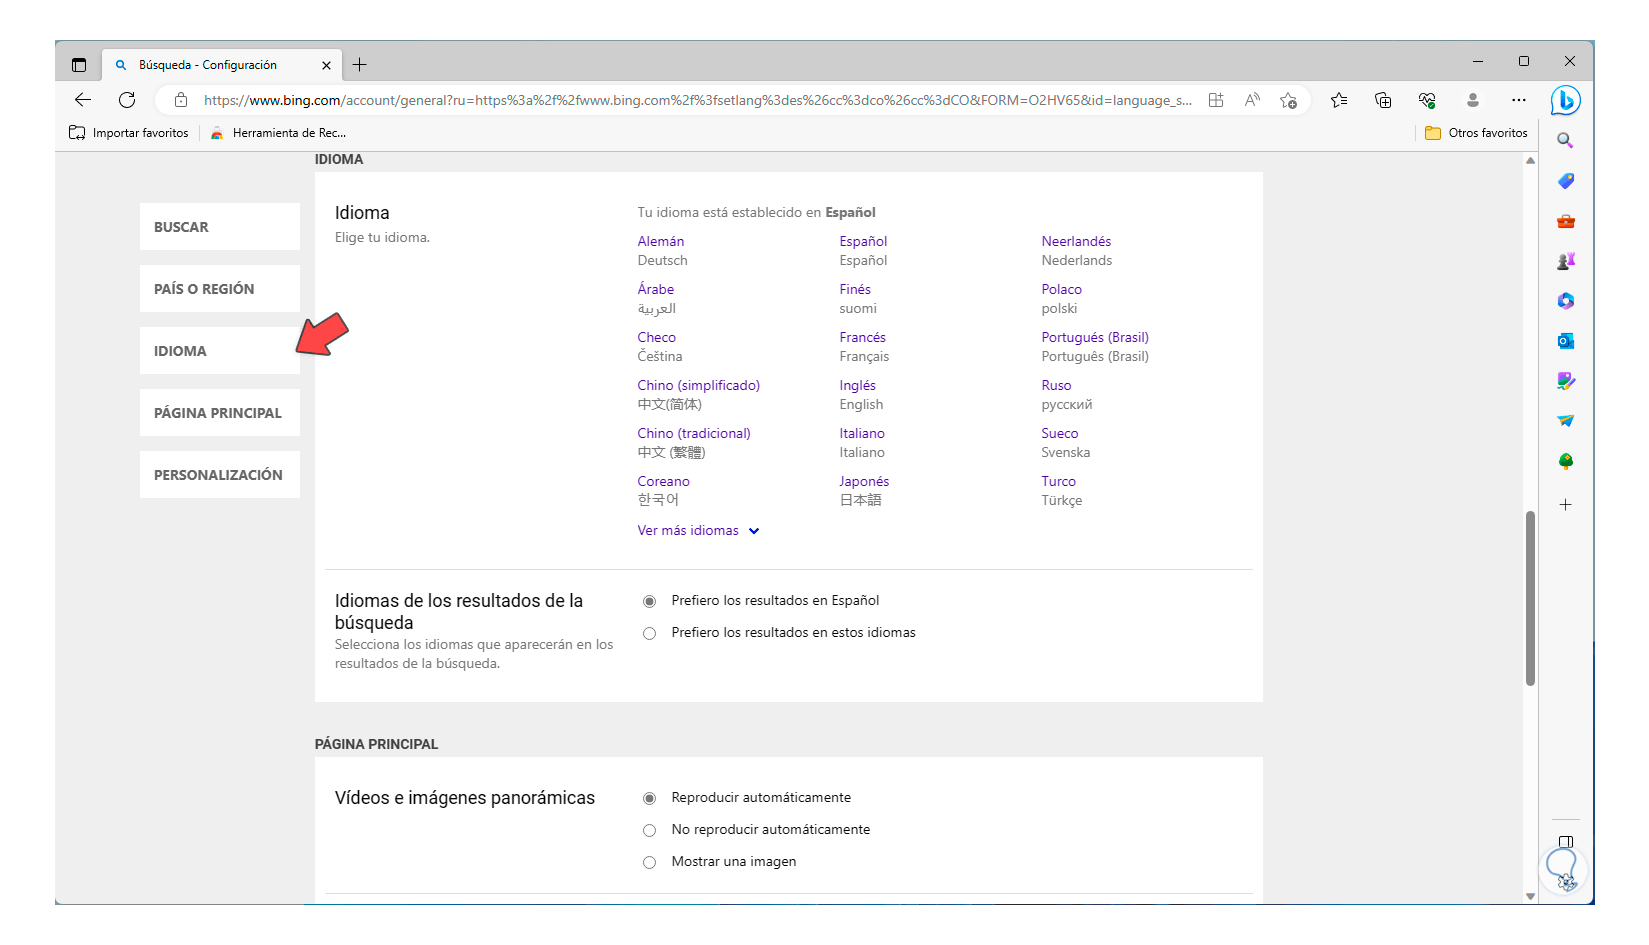This screenshot has height=945, width=1649.
Task: Open the Bing Copilot sidebar icon
Action: (1565, 100)
